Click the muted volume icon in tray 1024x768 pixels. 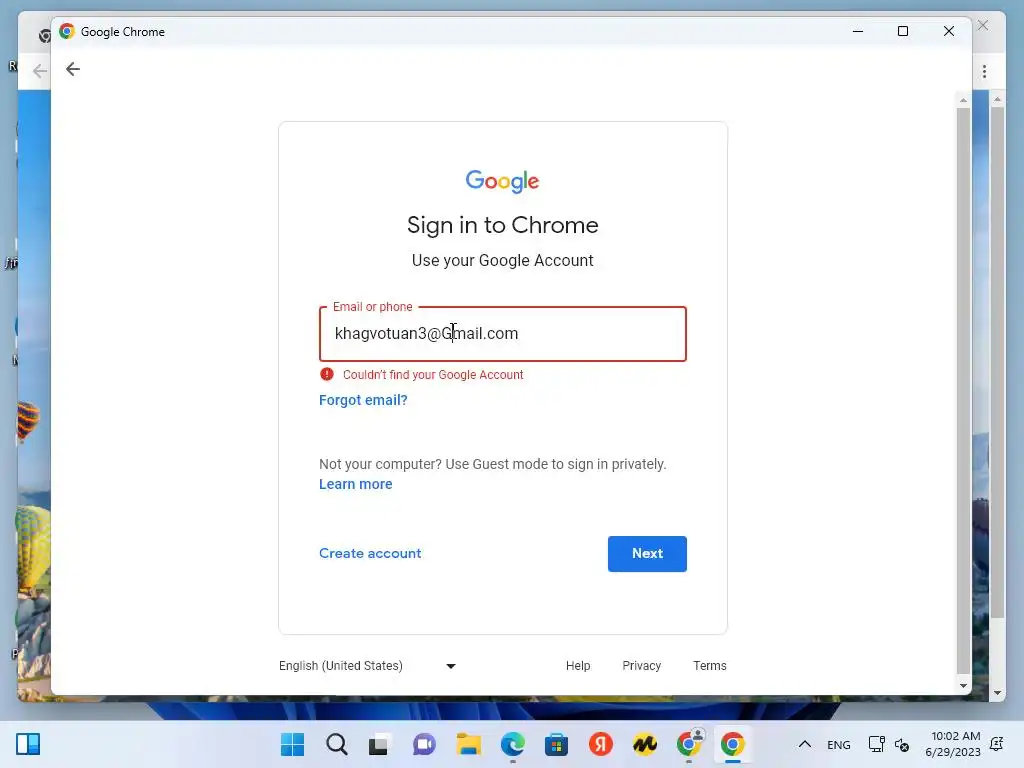(902, 744)
